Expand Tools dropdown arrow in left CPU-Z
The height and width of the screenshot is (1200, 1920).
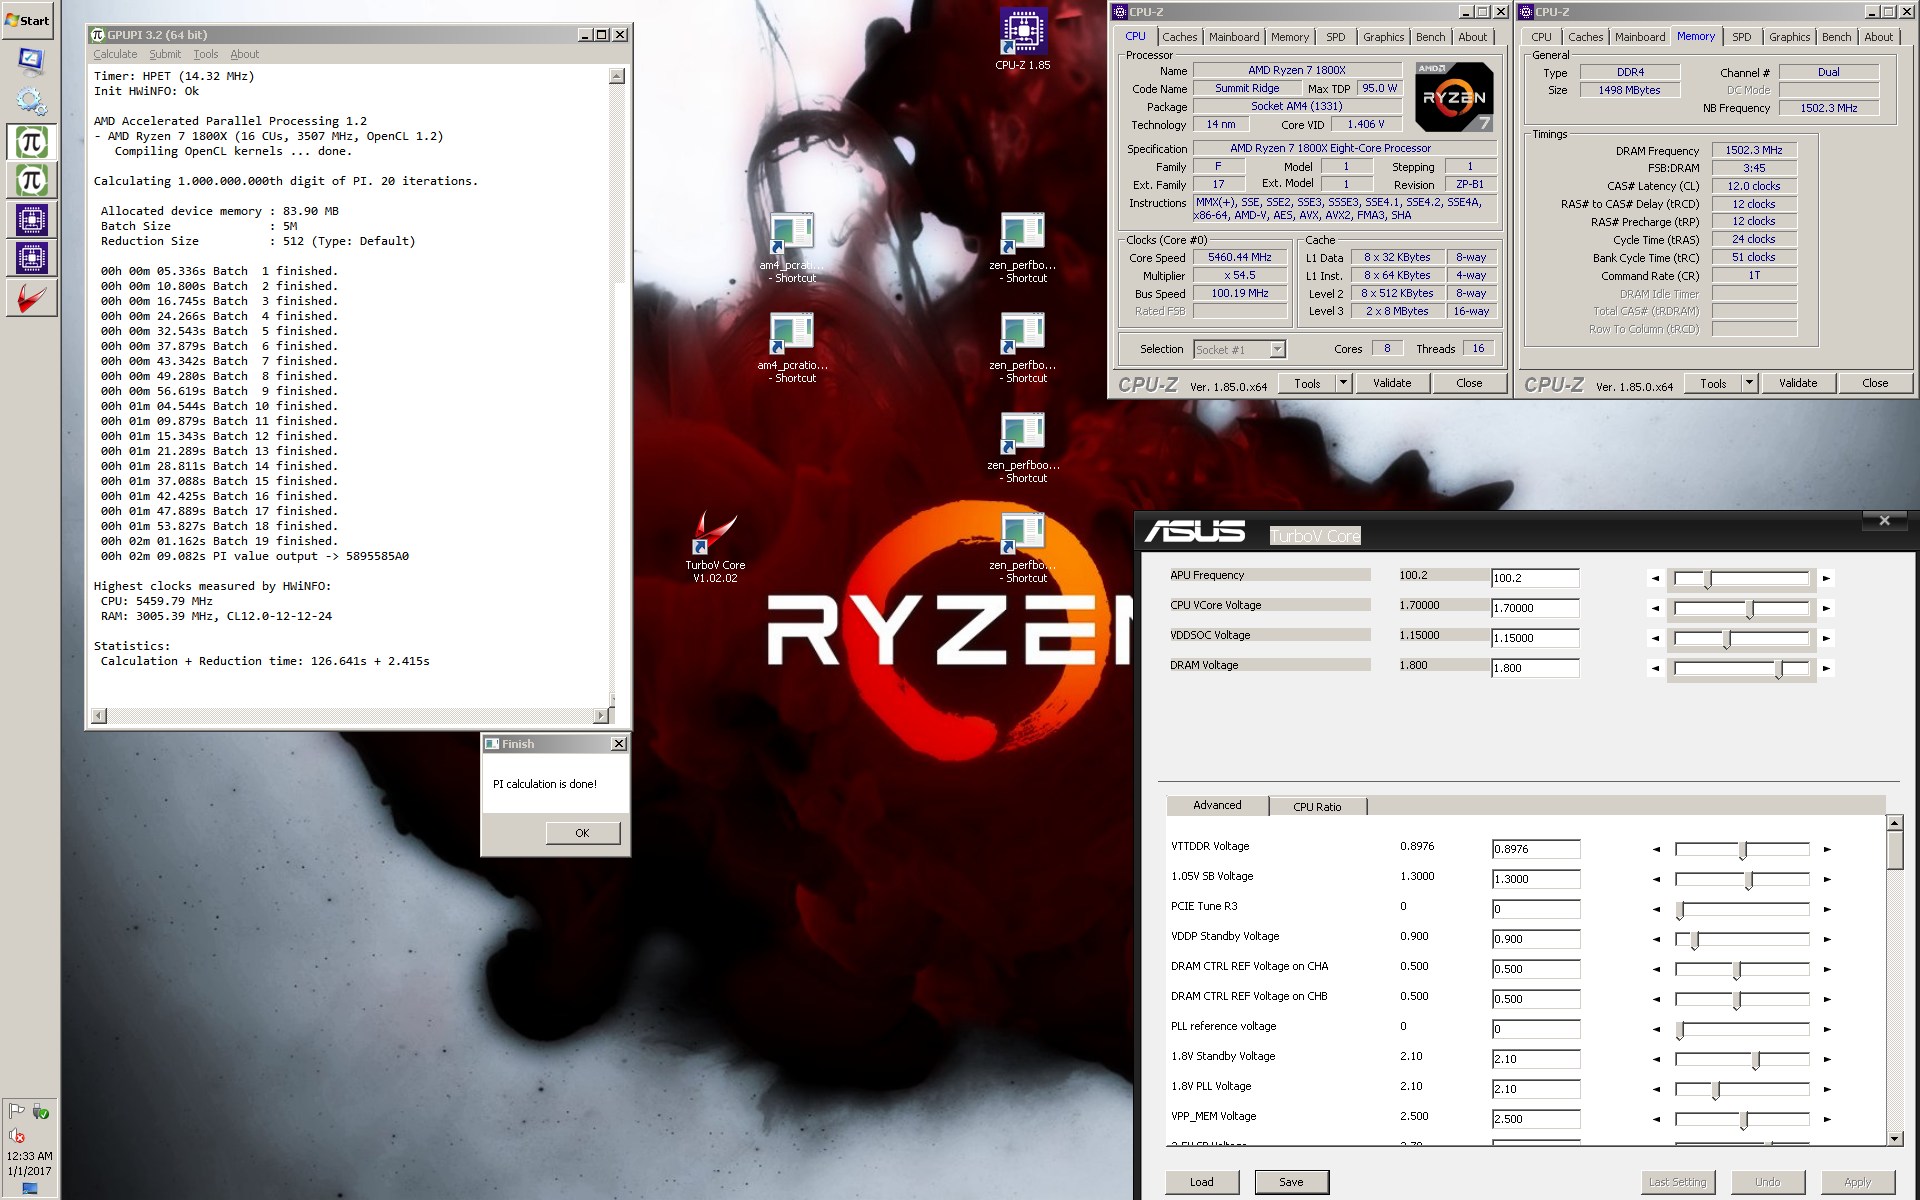1343,383
